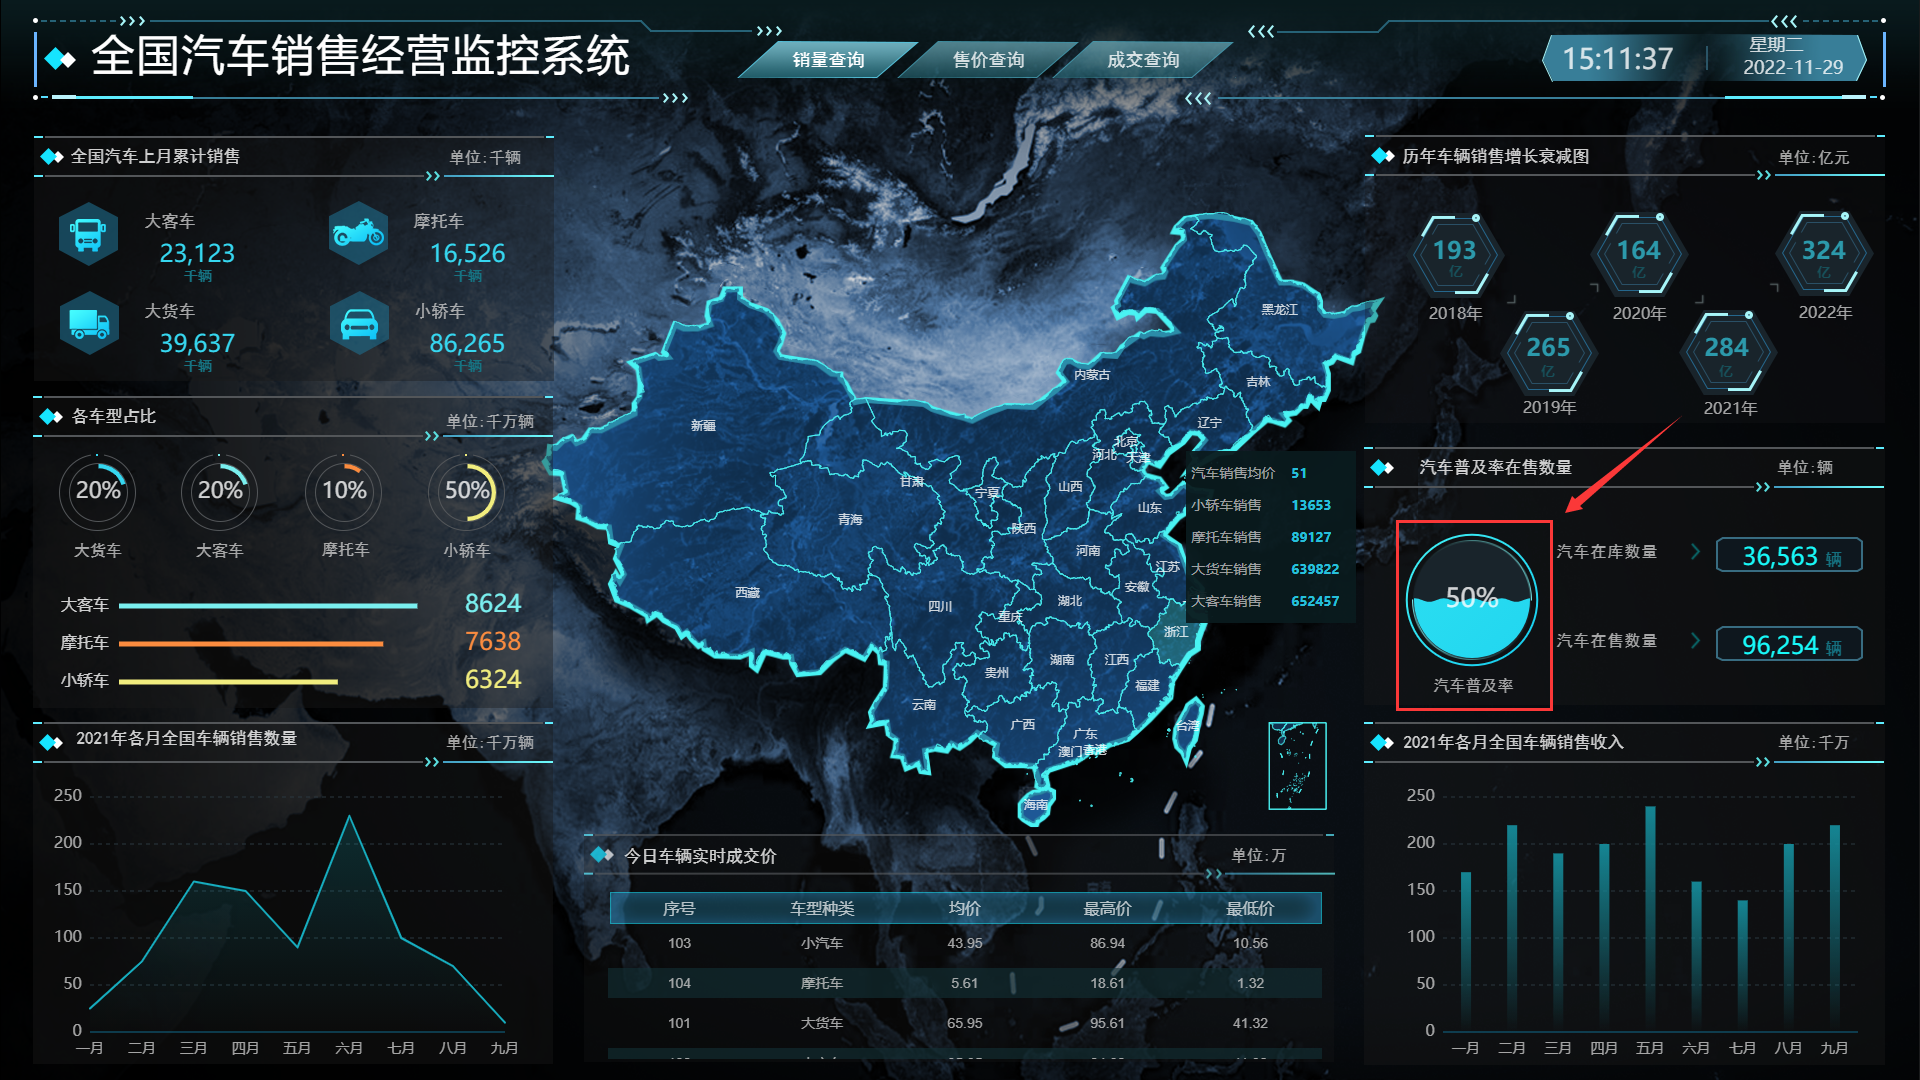This screenshot has height=1080, width=1920.
Task: Select 黑龙江 province on the map
Action: (x=1279, y=310)
